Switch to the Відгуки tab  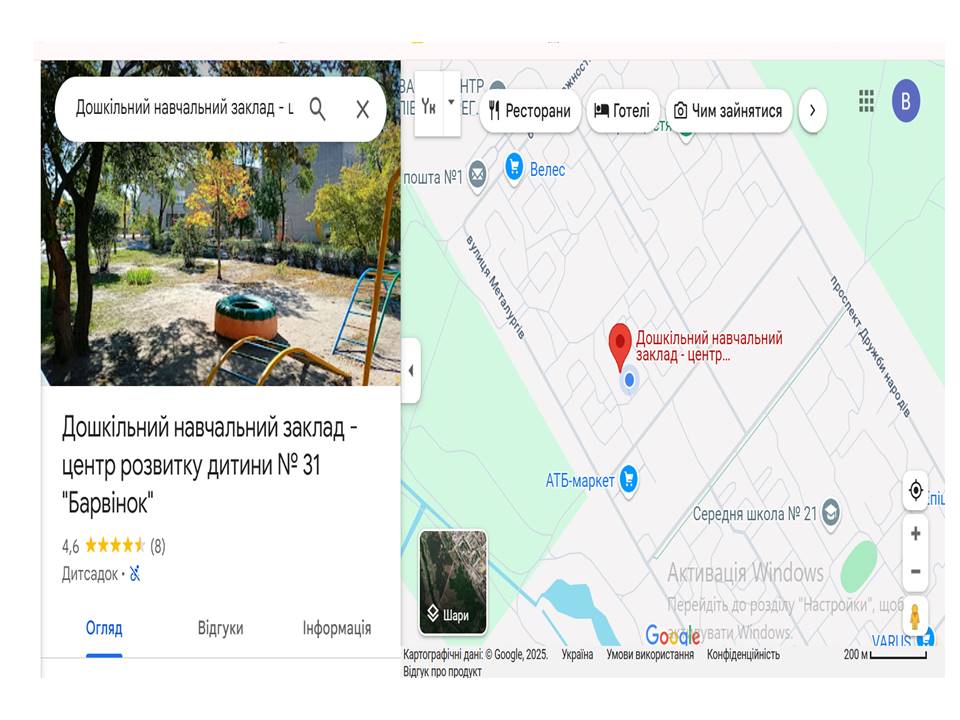click(x=220, y=629)
